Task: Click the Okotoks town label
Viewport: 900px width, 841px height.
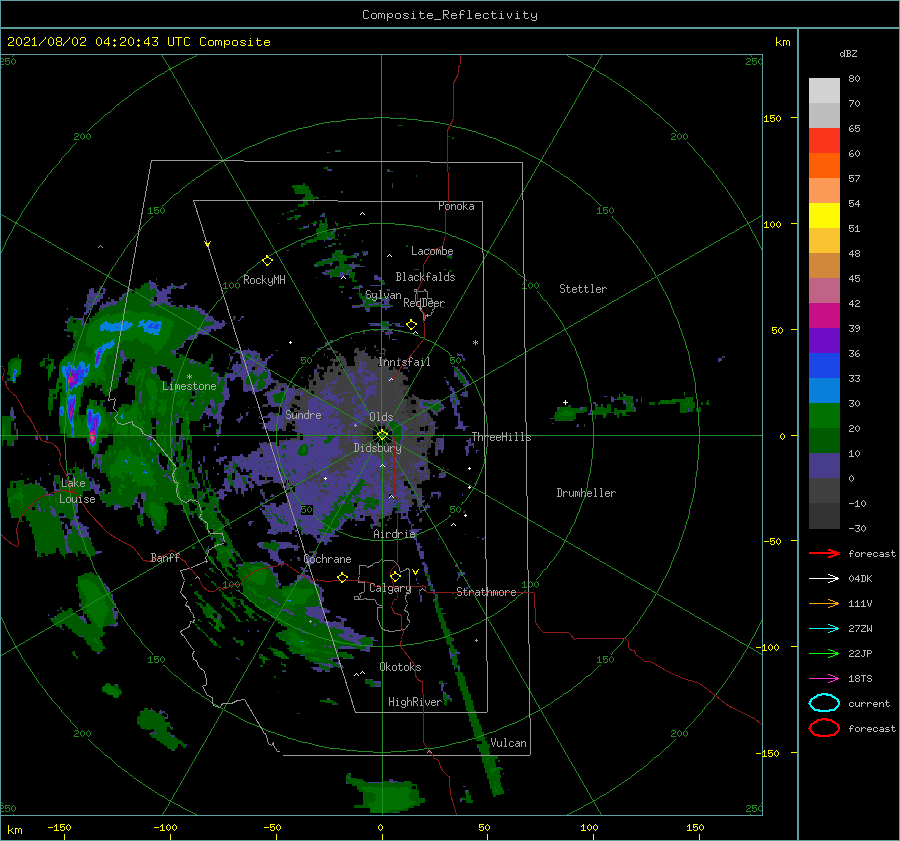Action: (401, 667)
